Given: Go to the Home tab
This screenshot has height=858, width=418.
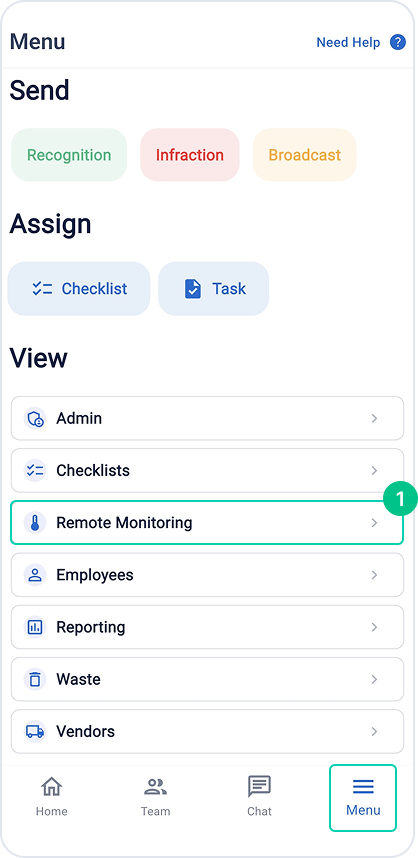Looking at the screenshot, I should [x=51, y=797].
